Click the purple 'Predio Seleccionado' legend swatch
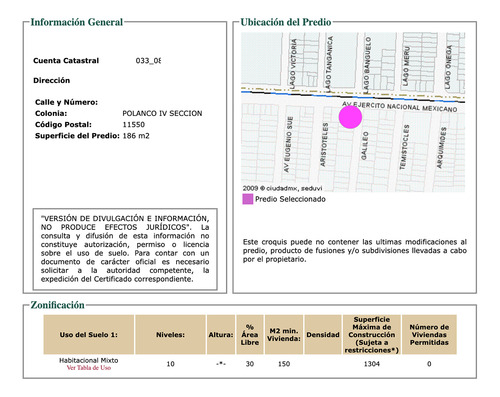 247,199
